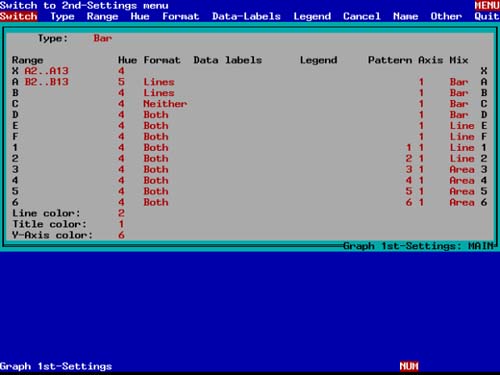Click the 'Legend' column header
Viewport: 500px width, 375px height.
[x=319, y=60]
